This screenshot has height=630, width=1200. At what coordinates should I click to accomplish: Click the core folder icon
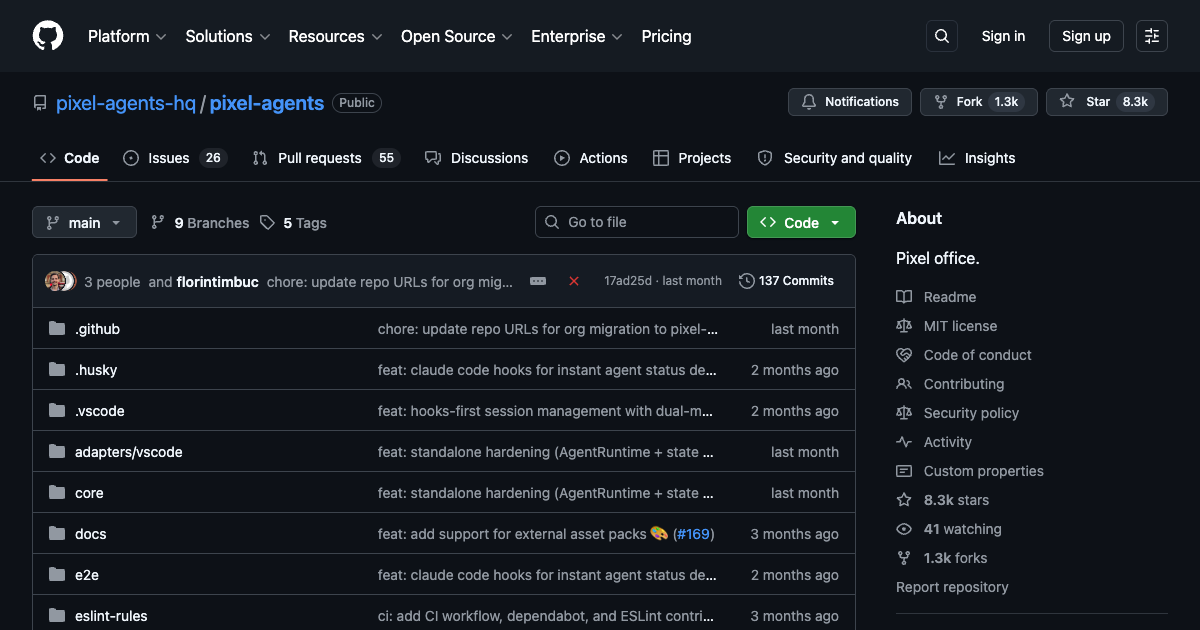pos(57,493)
